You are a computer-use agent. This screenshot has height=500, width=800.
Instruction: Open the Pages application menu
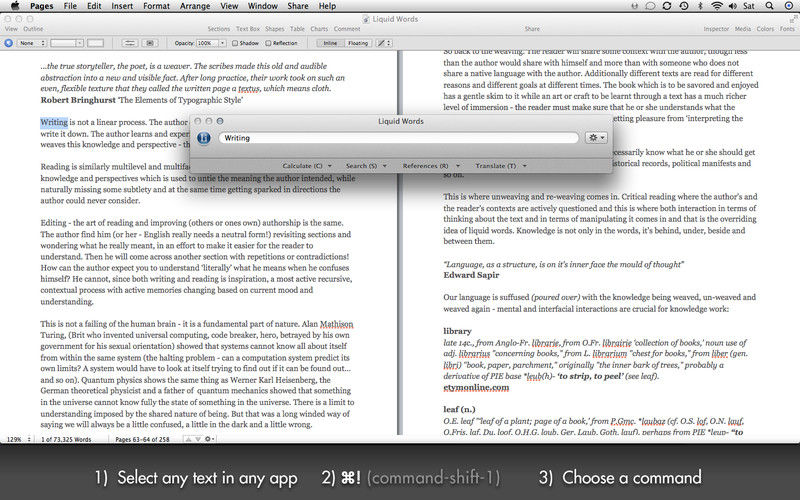[x=41, y=6]
